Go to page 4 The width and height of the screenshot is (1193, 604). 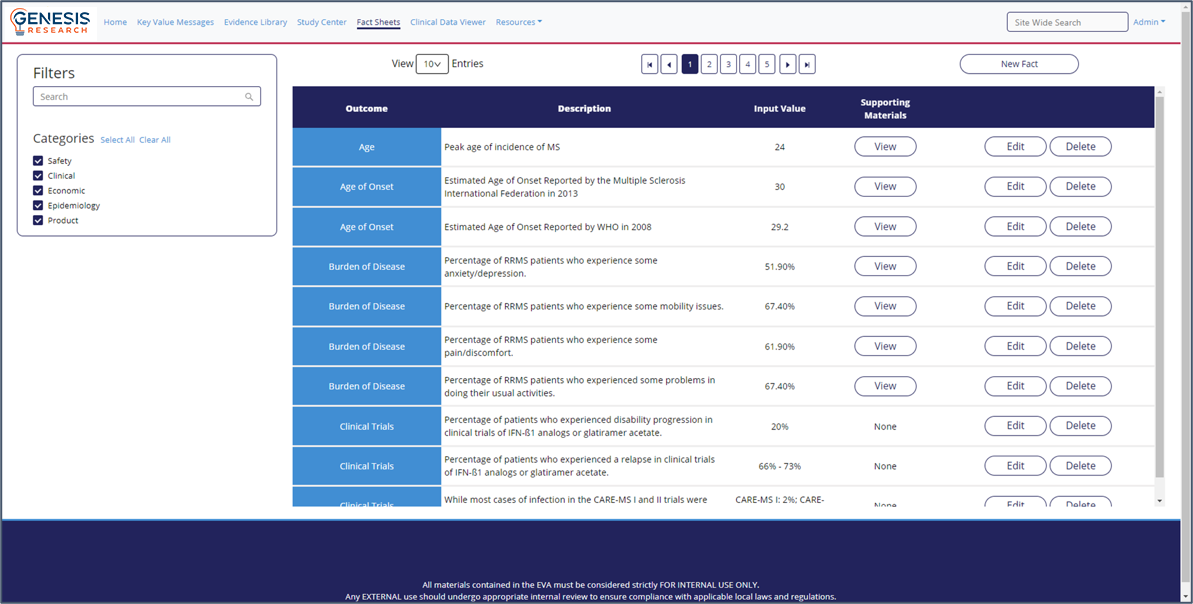748,65
